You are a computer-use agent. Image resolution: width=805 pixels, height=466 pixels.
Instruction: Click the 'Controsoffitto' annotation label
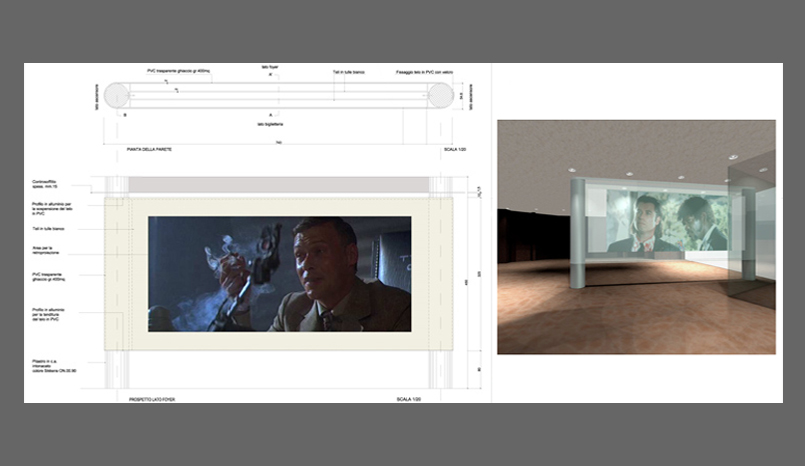(x=45, y=184)
